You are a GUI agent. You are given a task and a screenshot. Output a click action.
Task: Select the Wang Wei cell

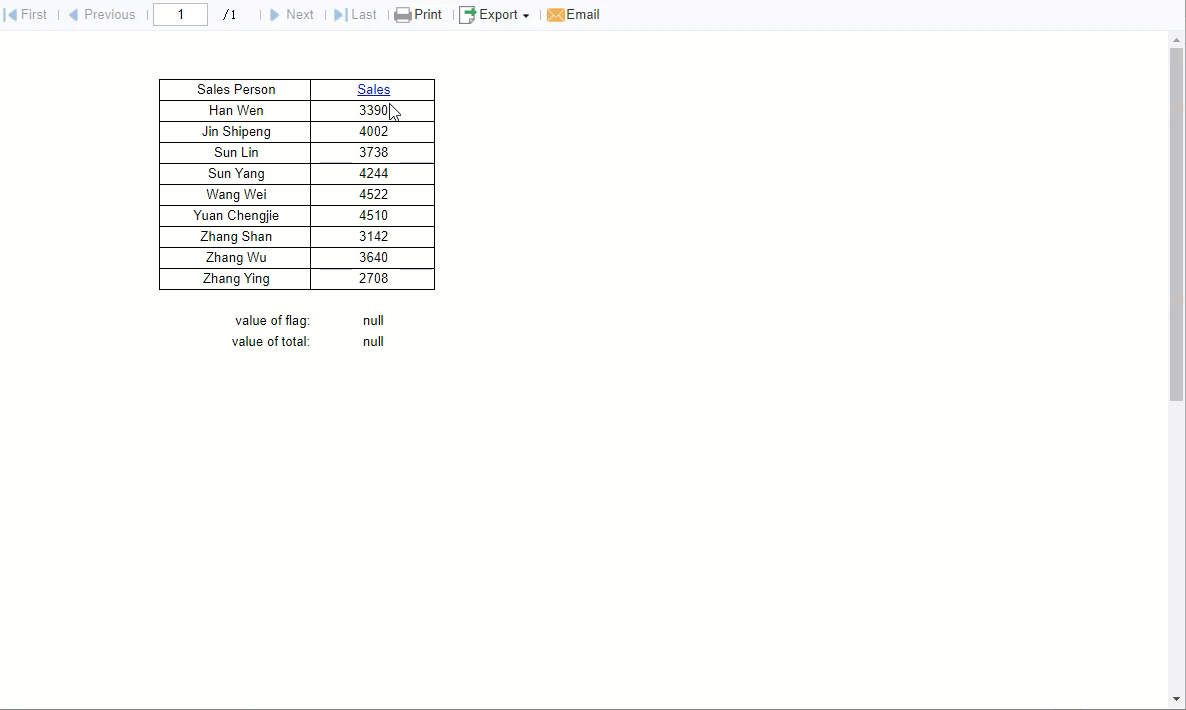tap(235, 195)
